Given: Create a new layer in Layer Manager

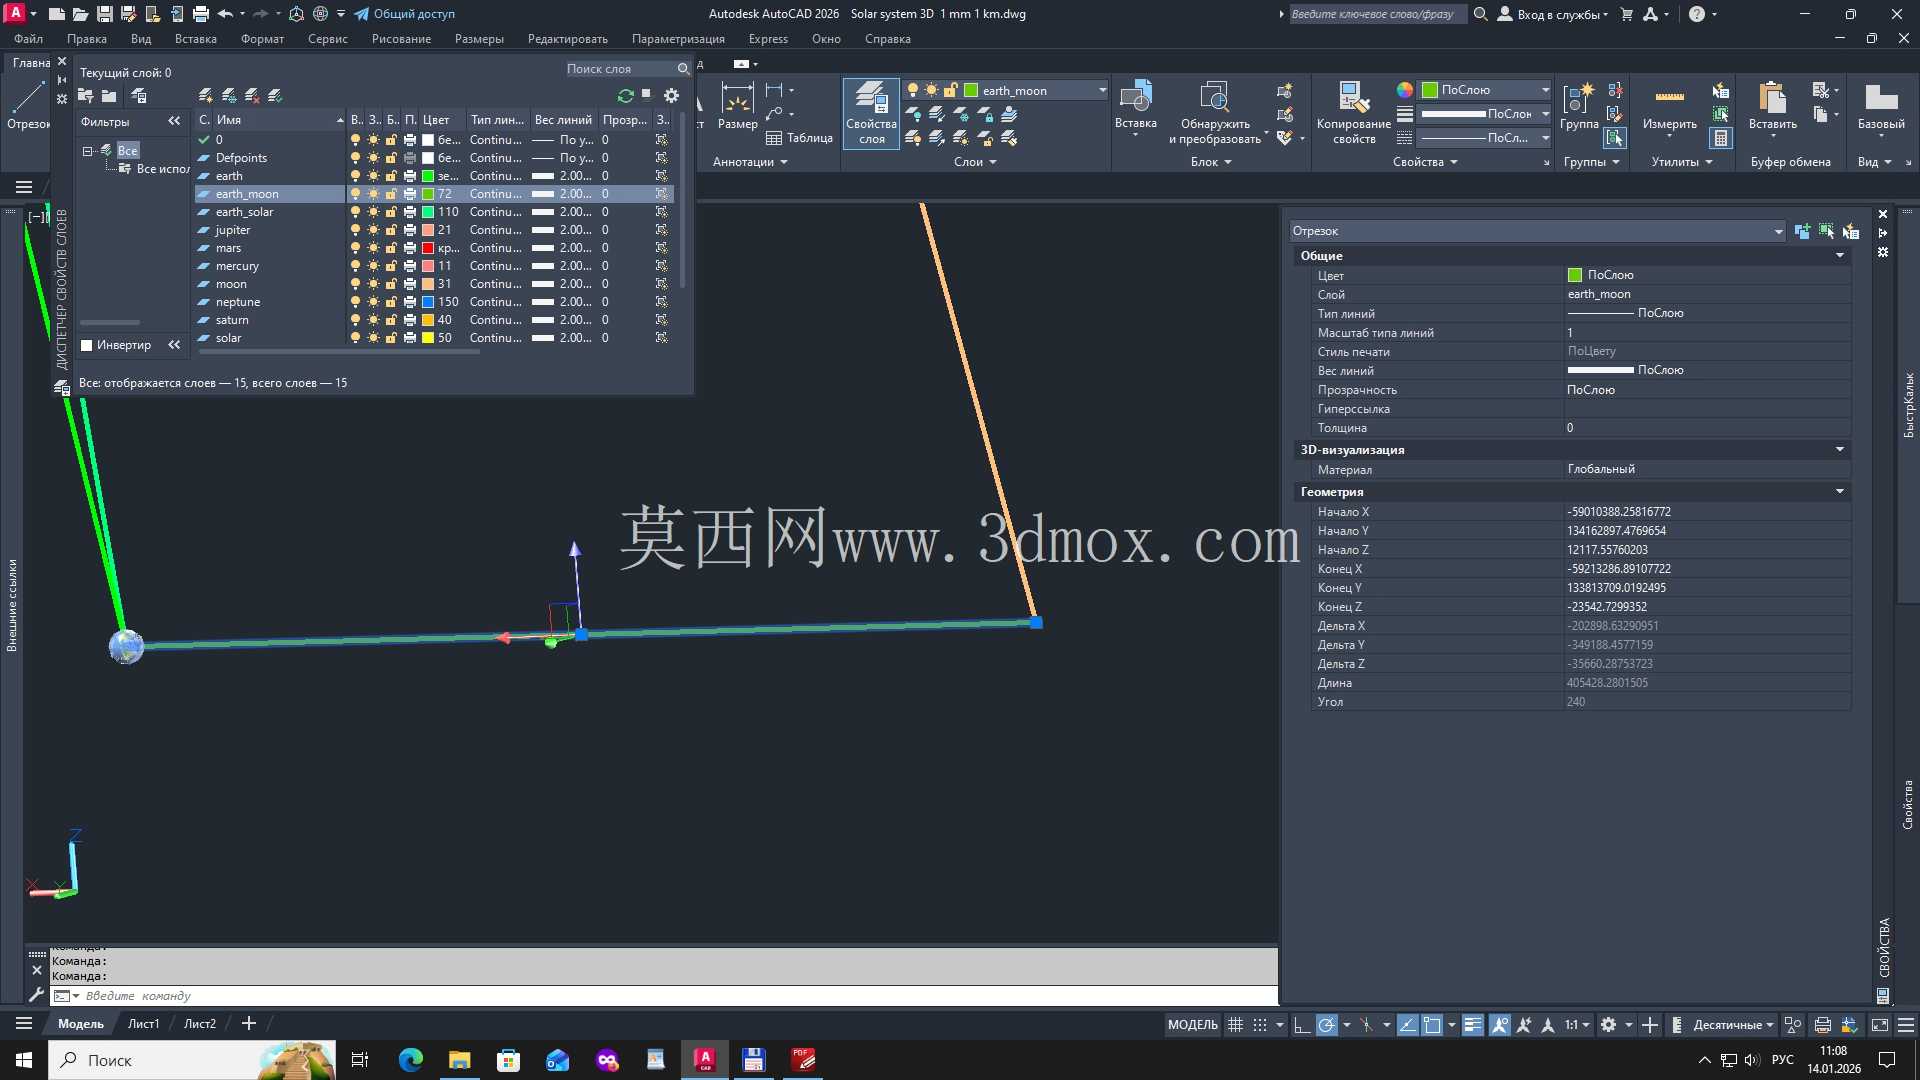Looking at the screenshot, I should point(205,96).
